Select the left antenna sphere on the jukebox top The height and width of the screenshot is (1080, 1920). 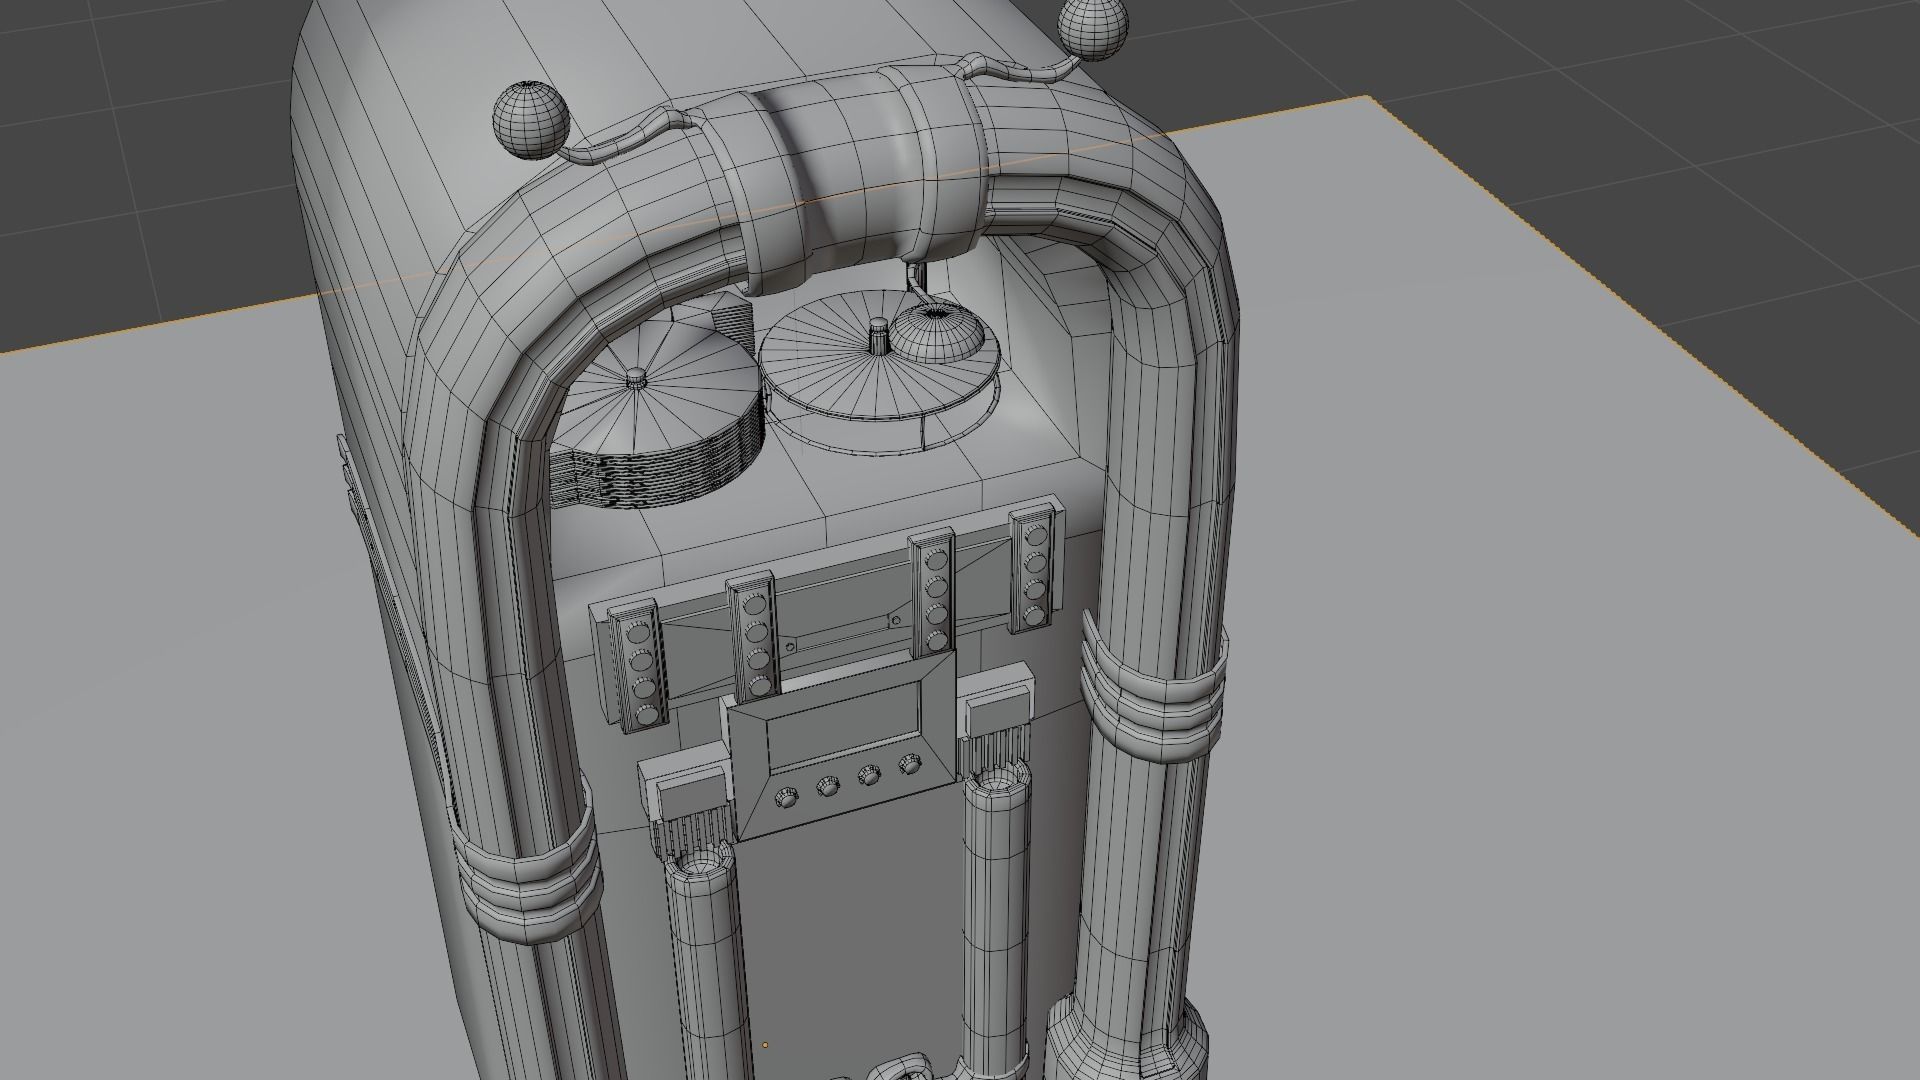(530, 120)
